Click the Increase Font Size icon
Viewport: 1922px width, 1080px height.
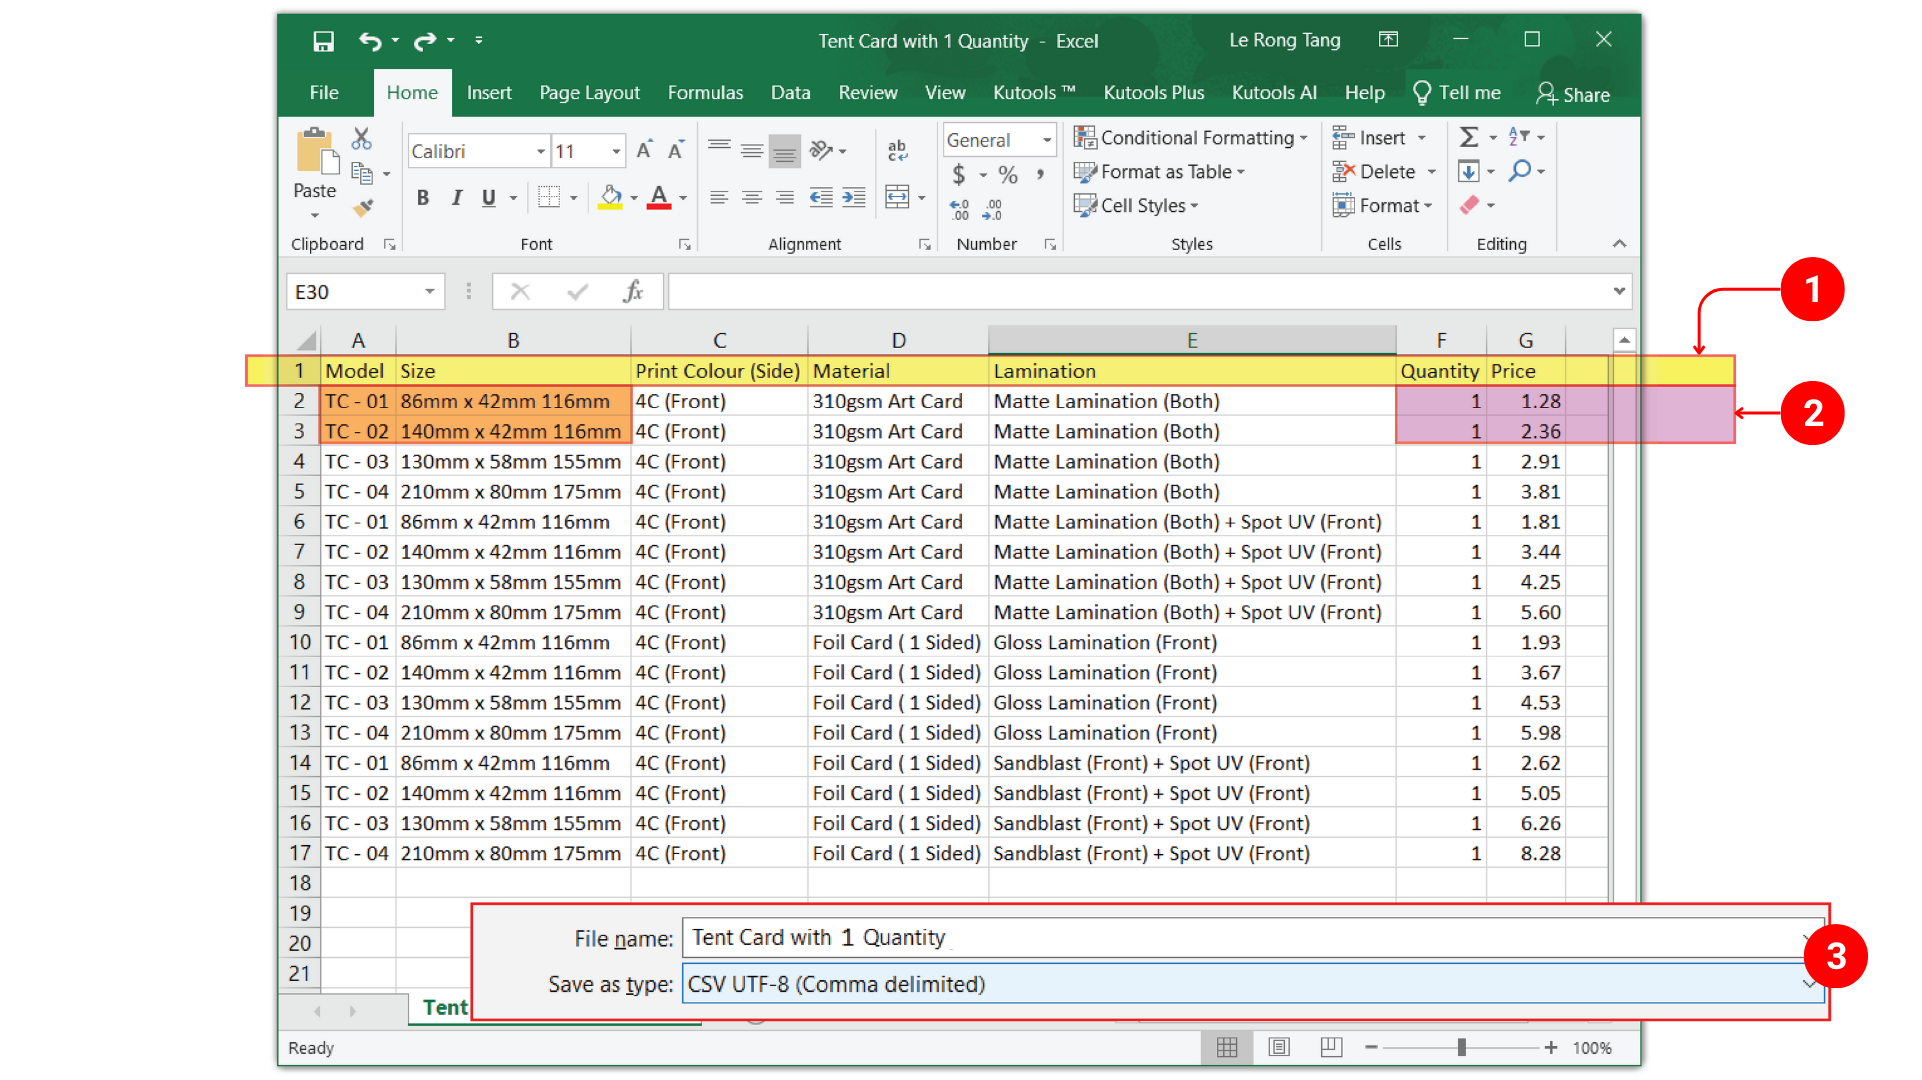[x=644, y=150]
